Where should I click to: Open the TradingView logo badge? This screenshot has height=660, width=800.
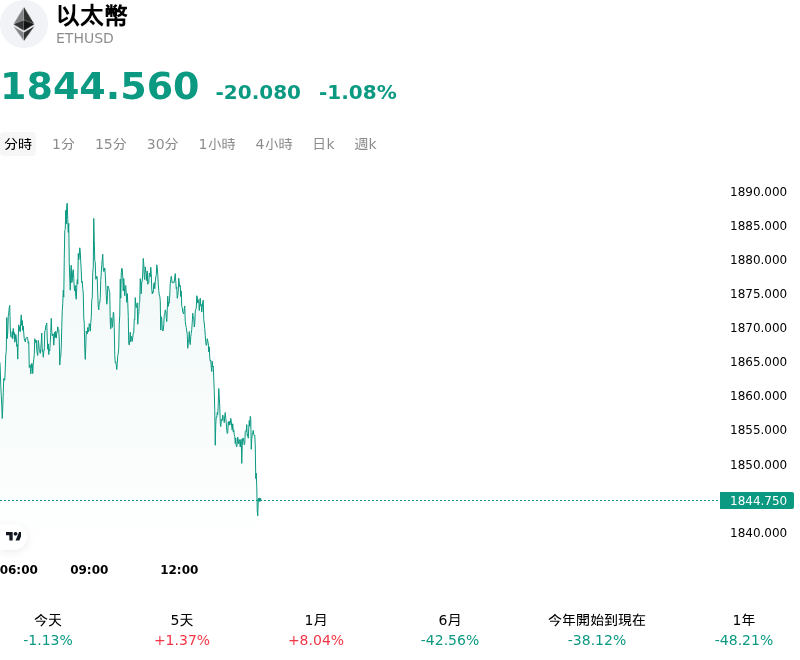pyautogui.click(x=13, y=536)
